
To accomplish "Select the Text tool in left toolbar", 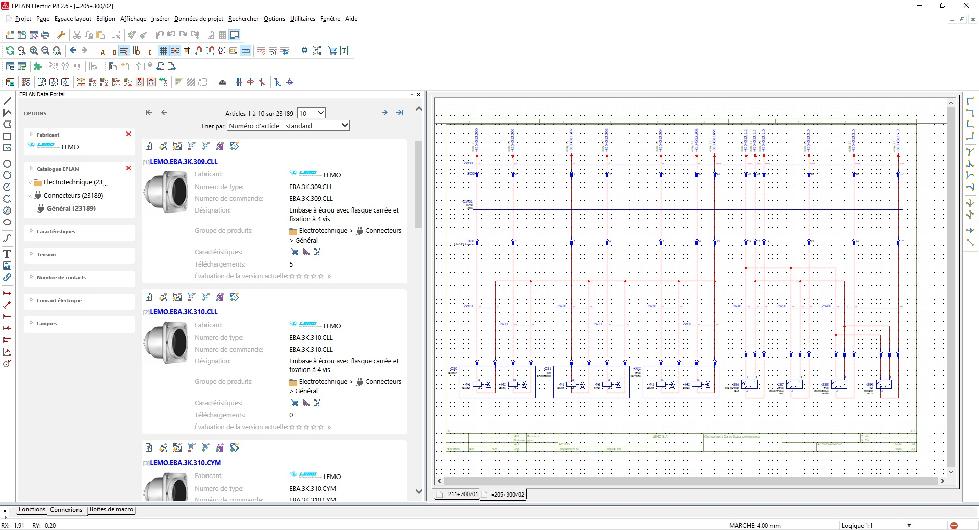I will point(7,254).
